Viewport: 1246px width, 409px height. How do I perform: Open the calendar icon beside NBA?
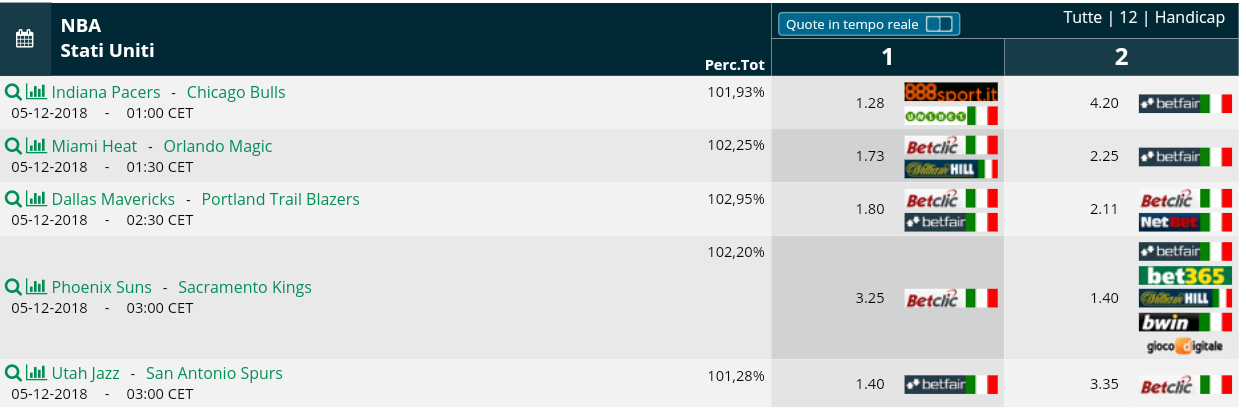(25, 39)
